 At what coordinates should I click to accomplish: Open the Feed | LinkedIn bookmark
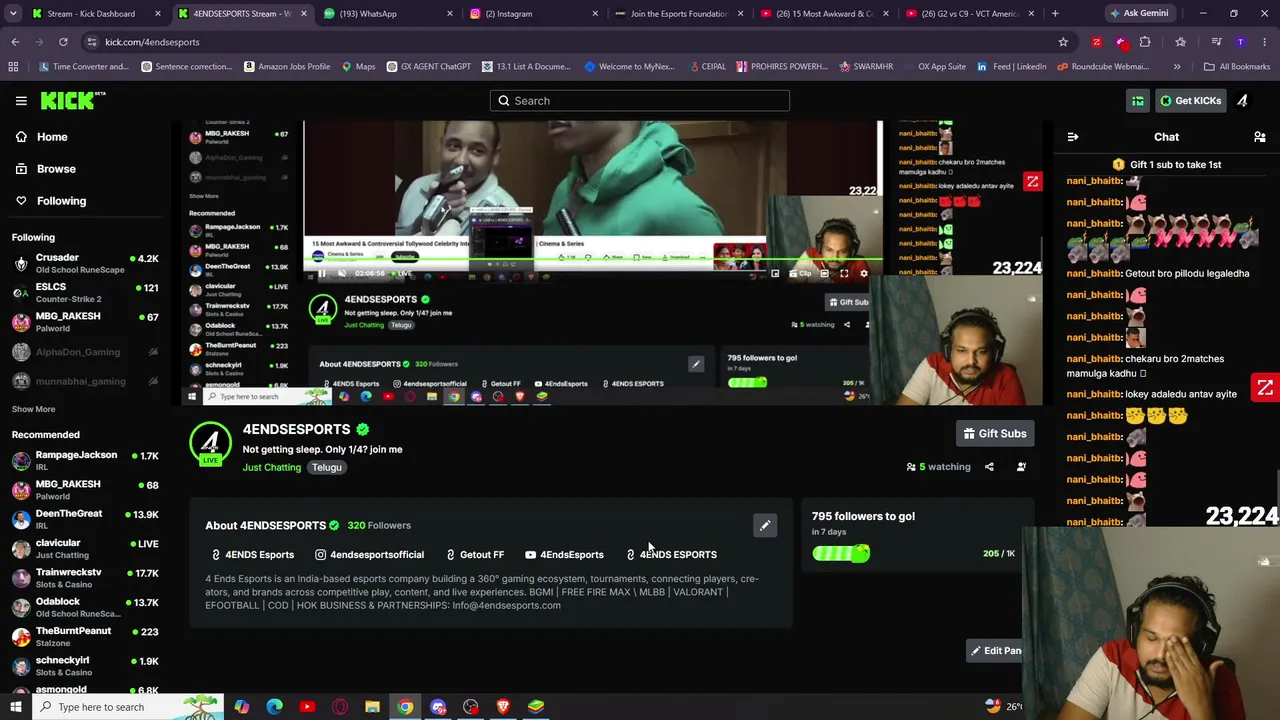click(1011, 67)
